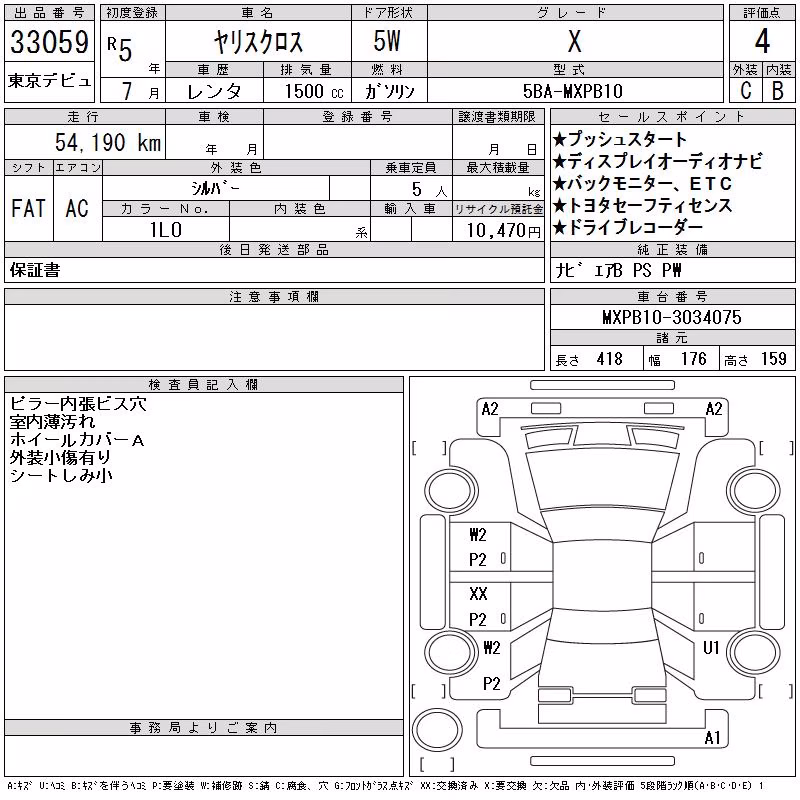Click the width value 176

694,359
